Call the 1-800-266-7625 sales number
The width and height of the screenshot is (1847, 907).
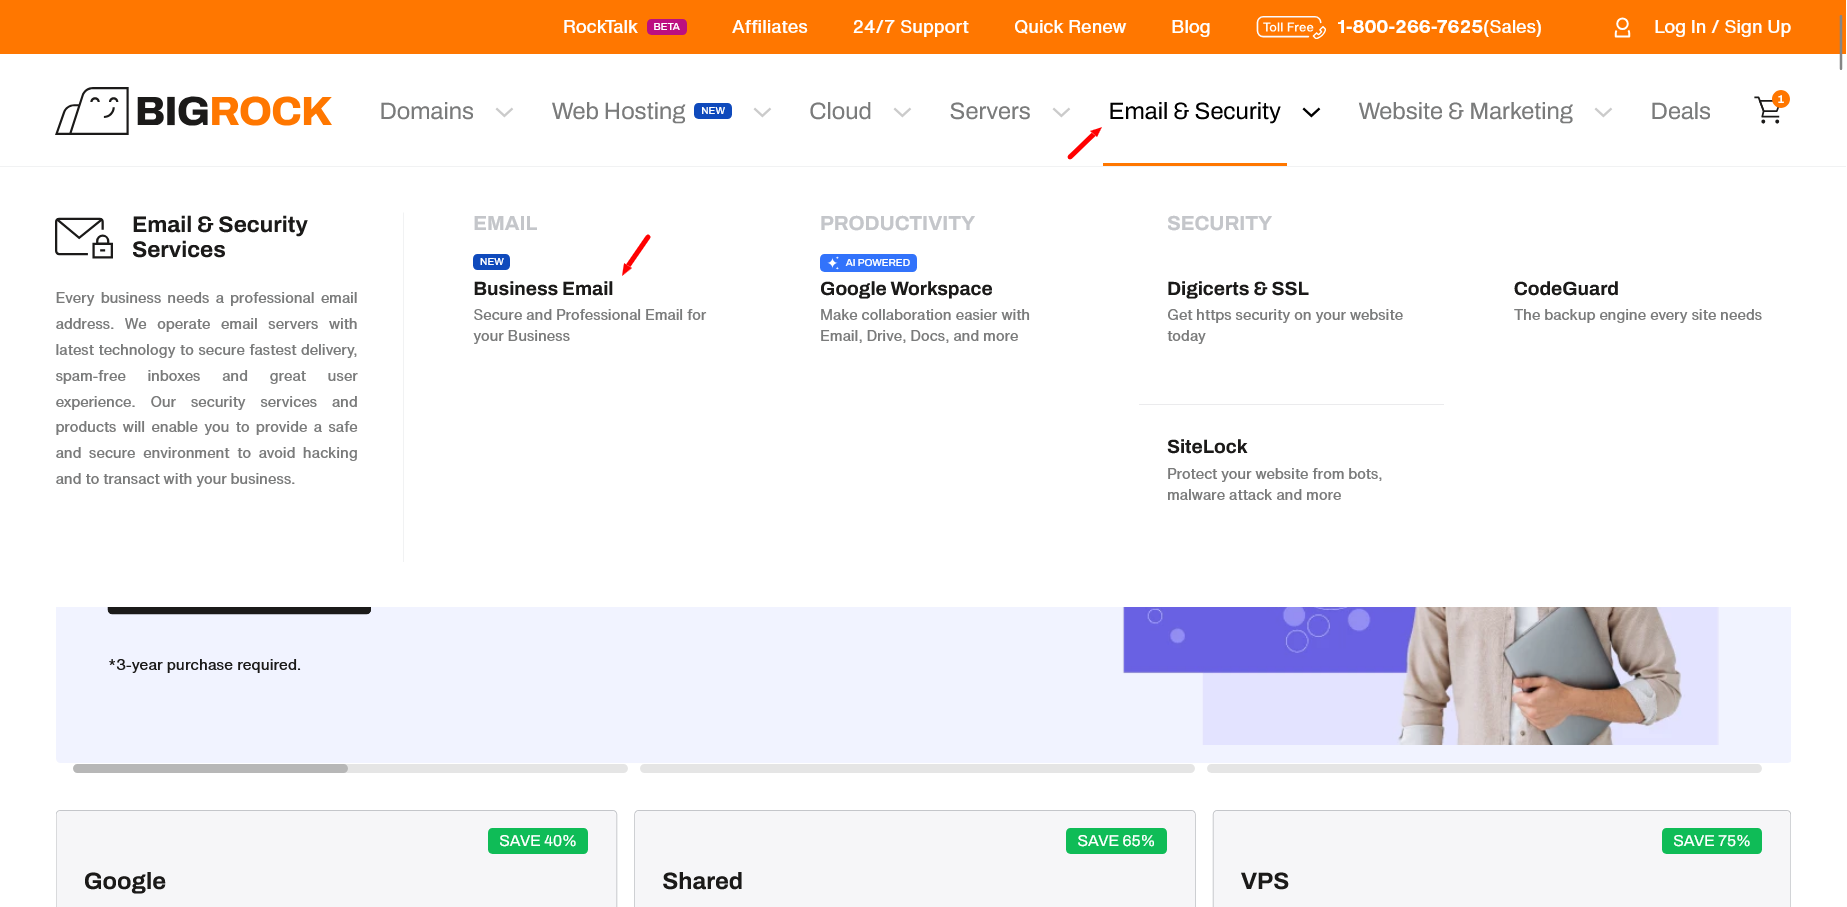tap(1439, 27)
